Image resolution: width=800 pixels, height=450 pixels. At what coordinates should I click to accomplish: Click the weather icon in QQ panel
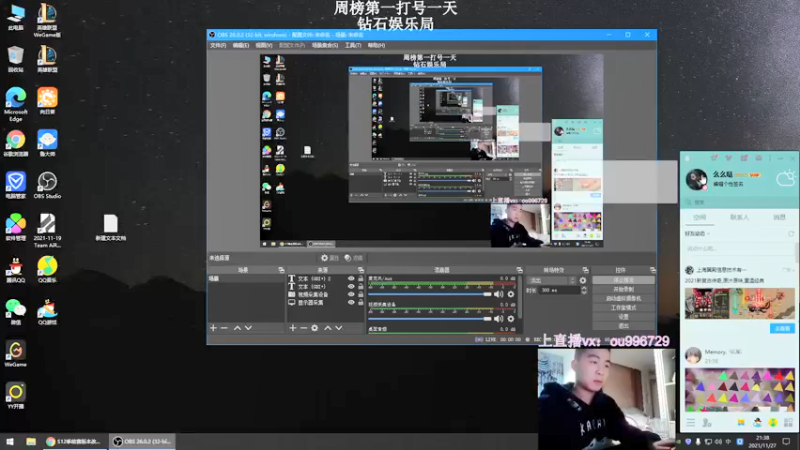[786, 179]
